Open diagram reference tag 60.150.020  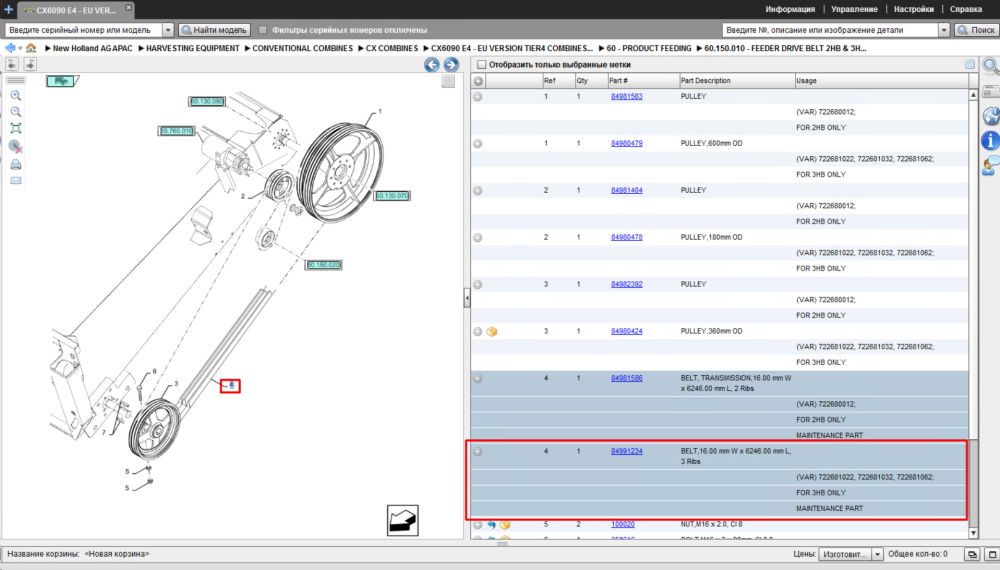point(324,265)
